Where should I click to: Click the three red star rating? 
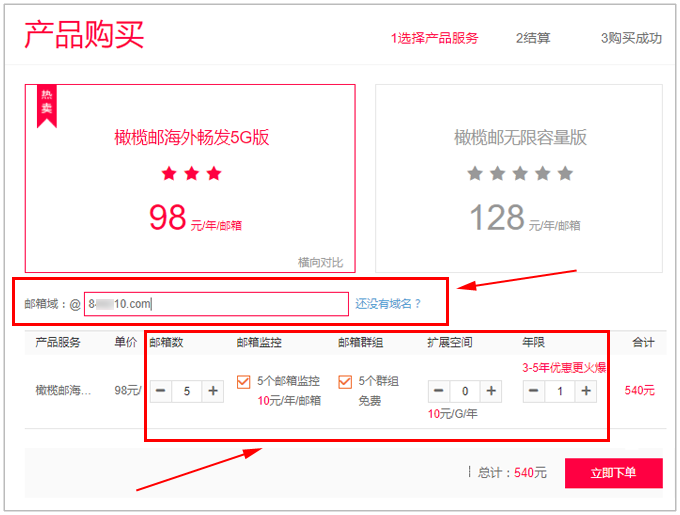(191, 174)
